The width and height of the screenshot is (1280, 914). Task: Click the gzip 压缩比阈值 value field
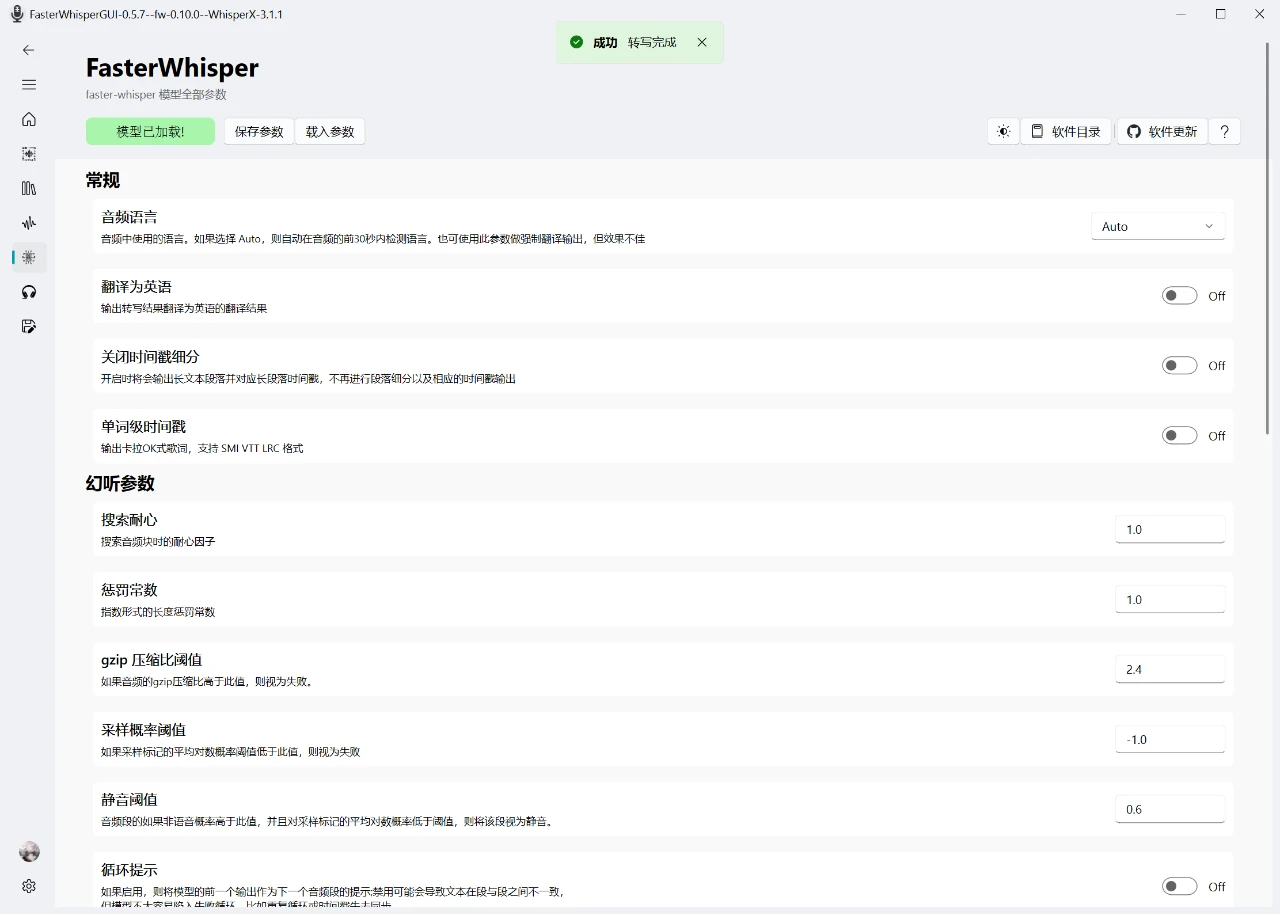click(x=1170, y=670)
